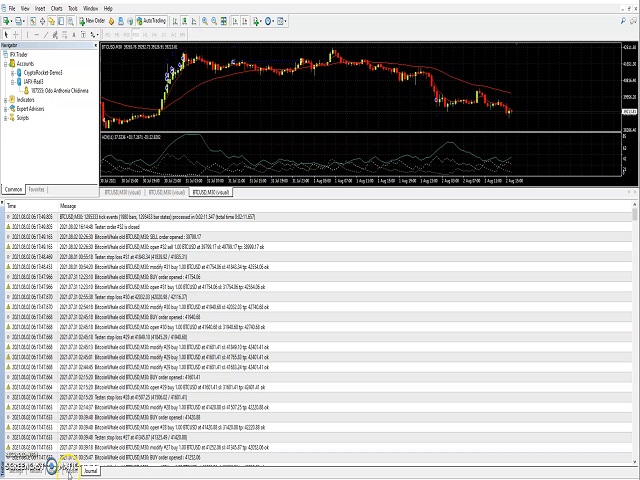Select the Trendline drawing tool
The height and width of the screenshot is (480, 640).
46,35
